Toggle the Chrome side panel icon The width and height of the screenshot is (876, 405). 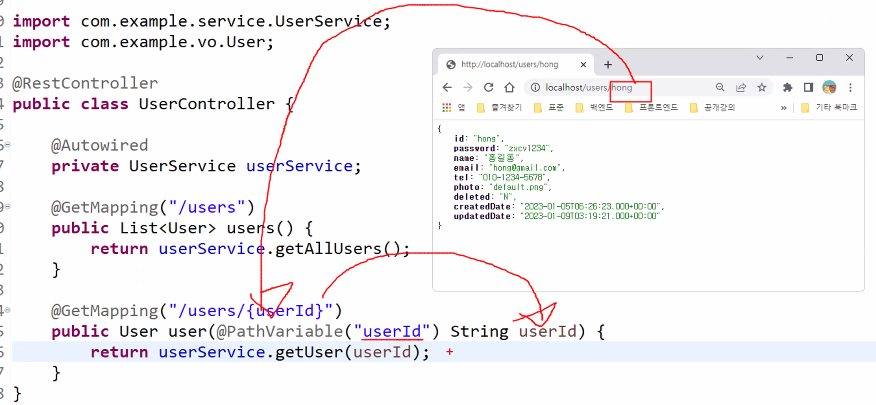[x=808, y=88]
